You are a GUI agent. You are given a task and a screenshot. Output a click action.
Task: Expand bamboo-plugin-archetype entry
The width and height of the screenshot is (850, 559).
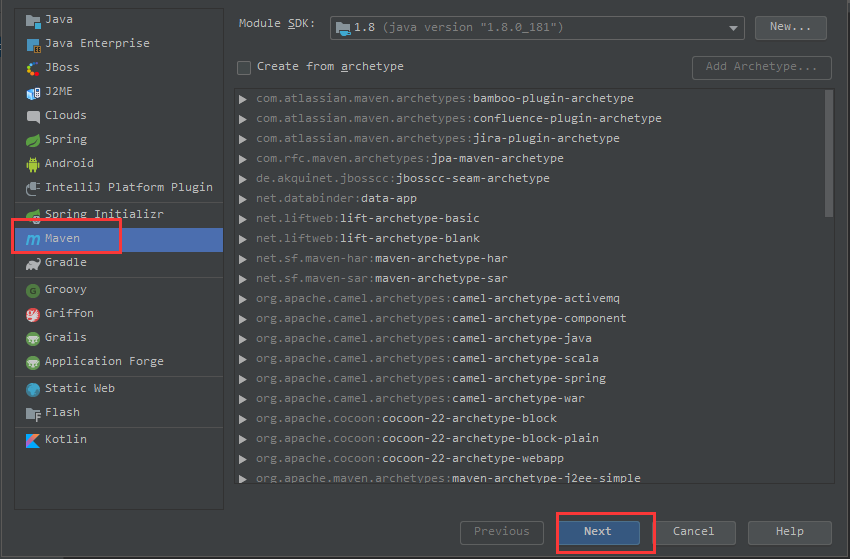click(243, 99)
